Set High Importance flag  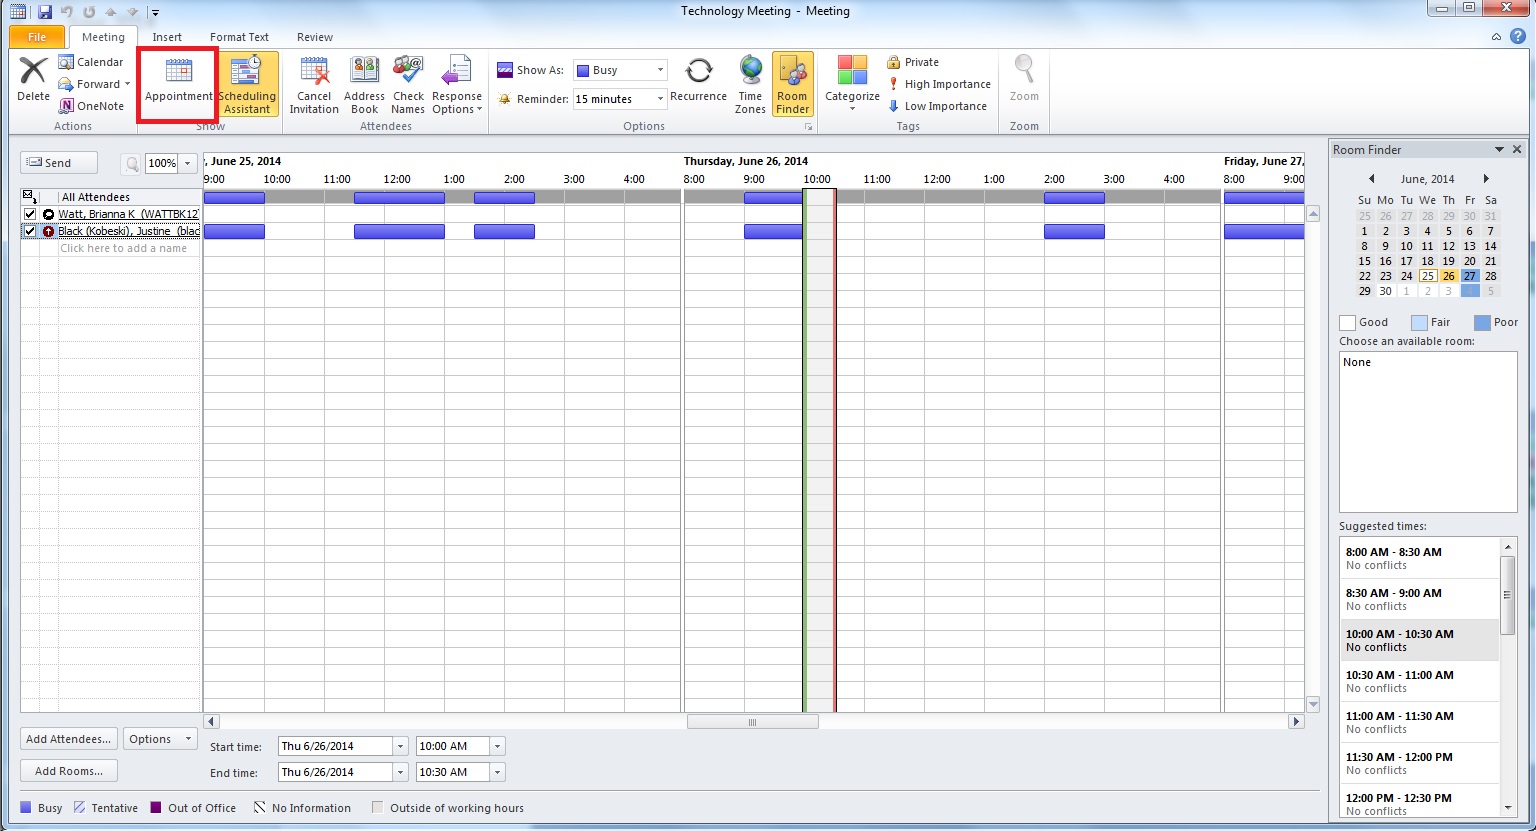(x=938, y=84)
